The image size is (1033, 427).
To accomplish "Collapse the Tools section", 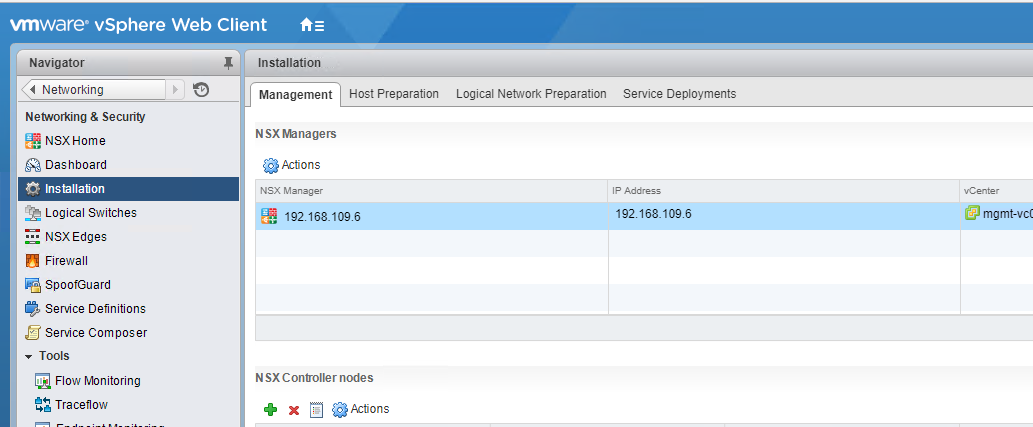I will click(x=29, y=357).
